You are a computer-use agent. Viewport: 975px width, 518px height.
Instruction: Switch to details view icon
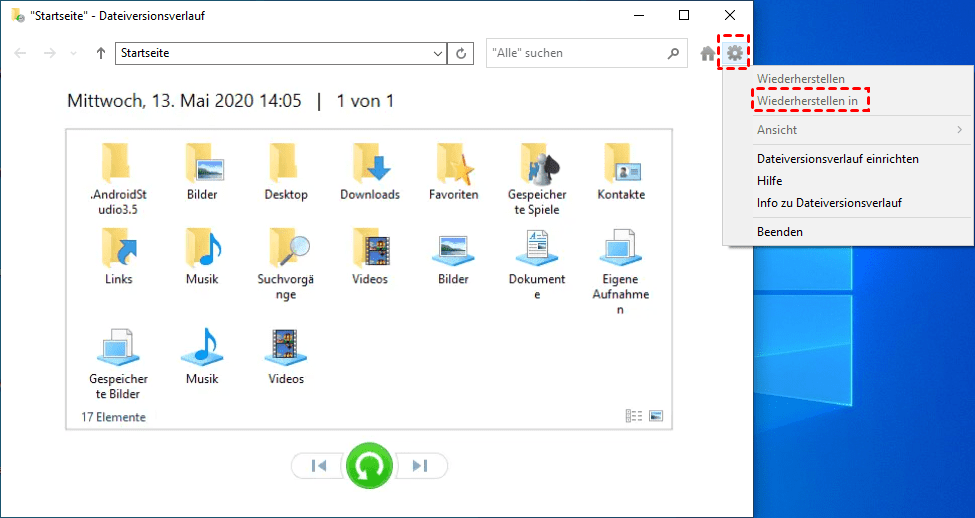[634, 416]
